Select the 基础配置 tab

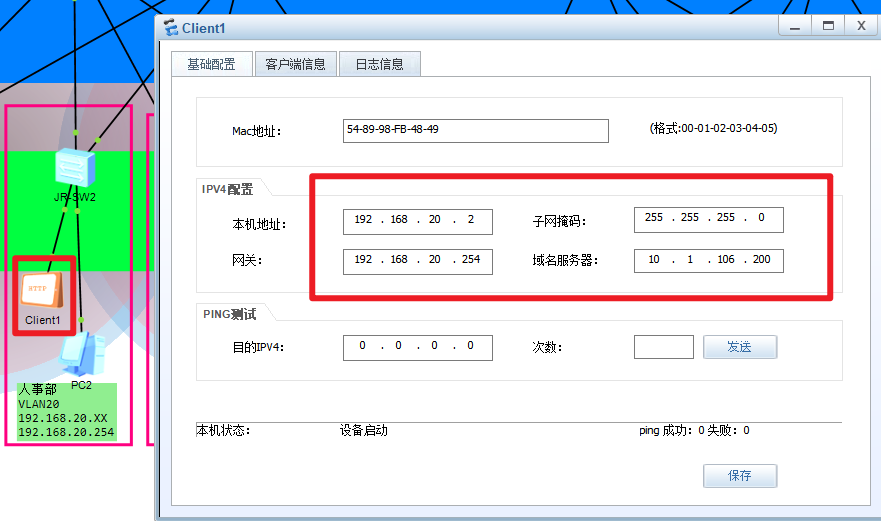(x=211, y=64)
